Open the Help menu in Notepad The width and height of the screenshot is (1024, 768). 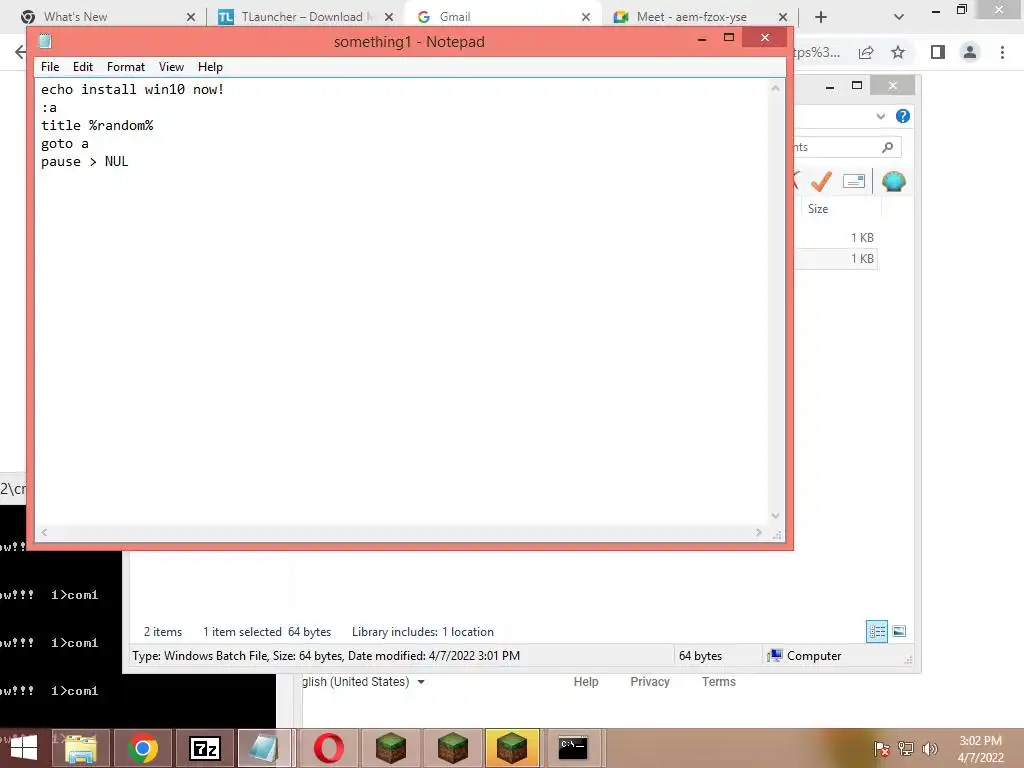(210, 67)
